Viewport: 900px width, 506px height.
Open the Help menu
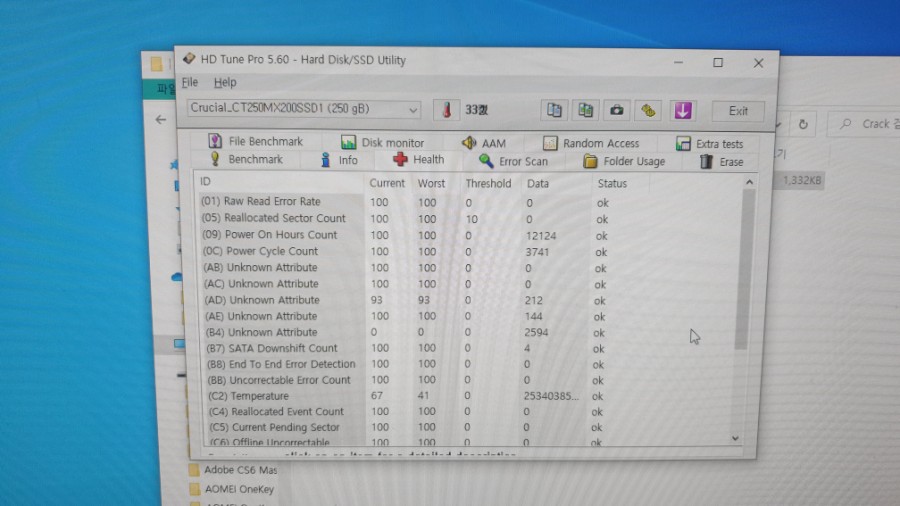(225, 83)
